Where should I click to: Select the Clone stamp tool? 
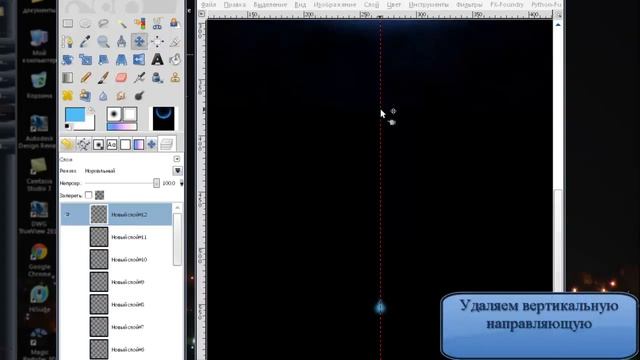click(x=175, y=78)
